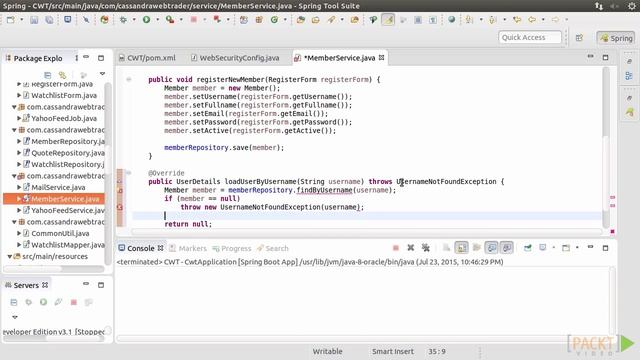Image resolution: width=640 pixels, height=360 pixels.
Task: Open the New wizard dropdown arrow
Action: click(22, 19)
